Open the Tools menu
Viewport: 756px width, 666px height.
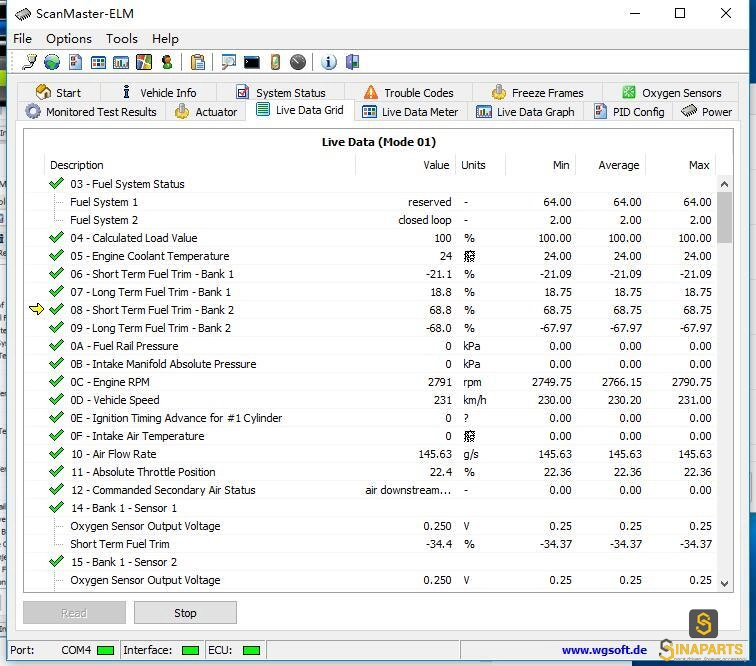[122, 39]
